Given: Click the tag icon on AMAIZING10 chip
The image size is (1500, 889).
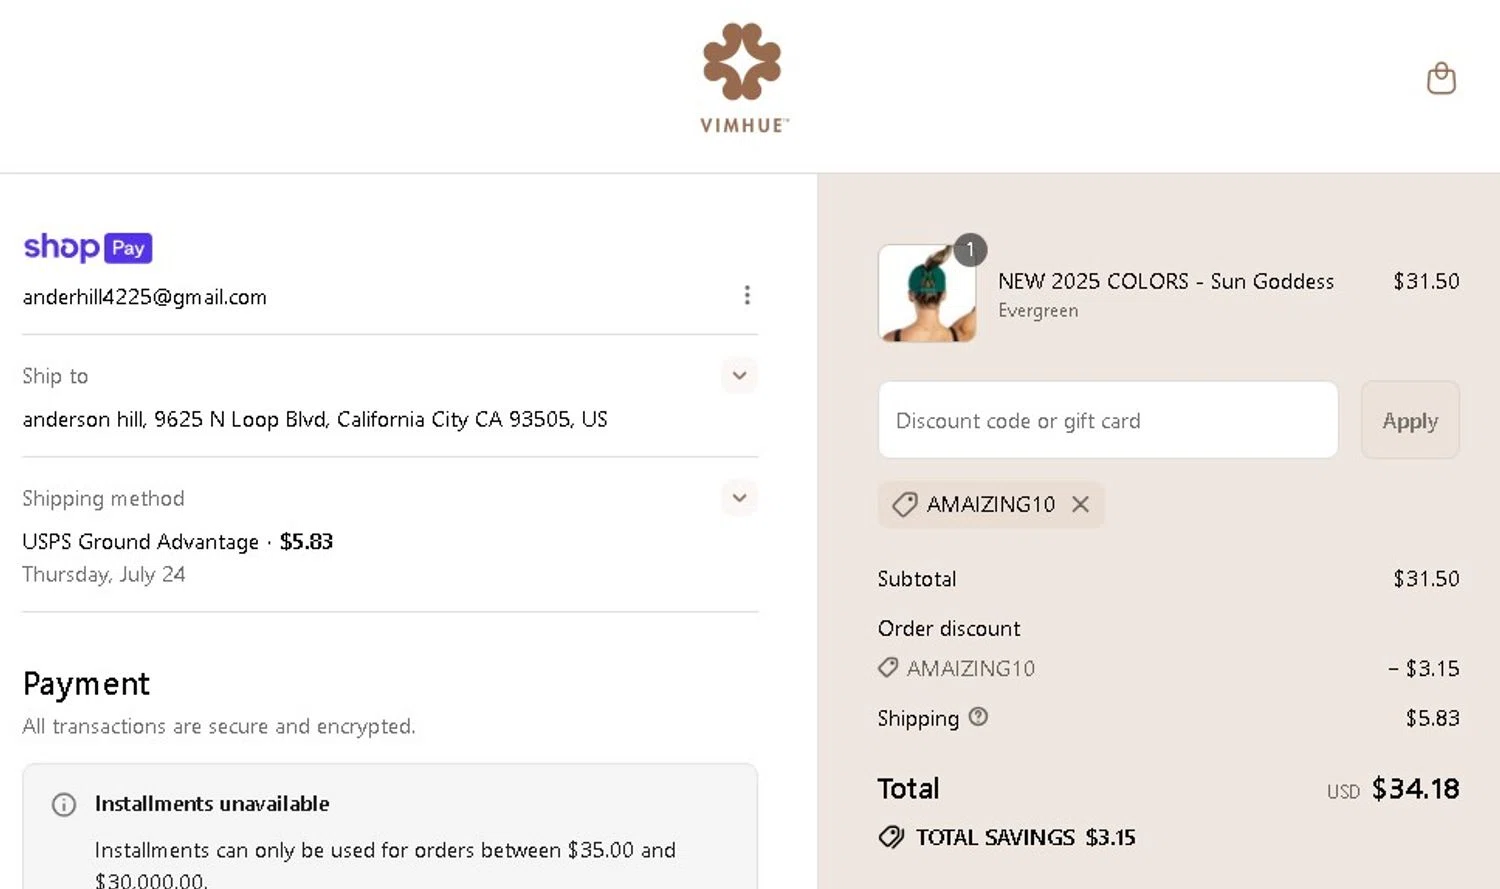Looking at the screenshot, I should pos(904,504).
